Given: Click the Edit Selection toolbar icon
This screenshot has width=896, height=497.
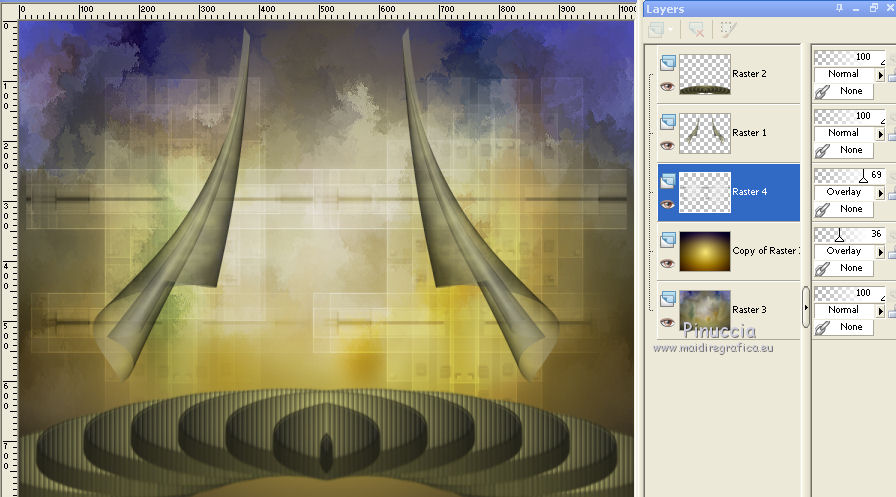Looking at the screenshot, I should [x=728, y=29].
